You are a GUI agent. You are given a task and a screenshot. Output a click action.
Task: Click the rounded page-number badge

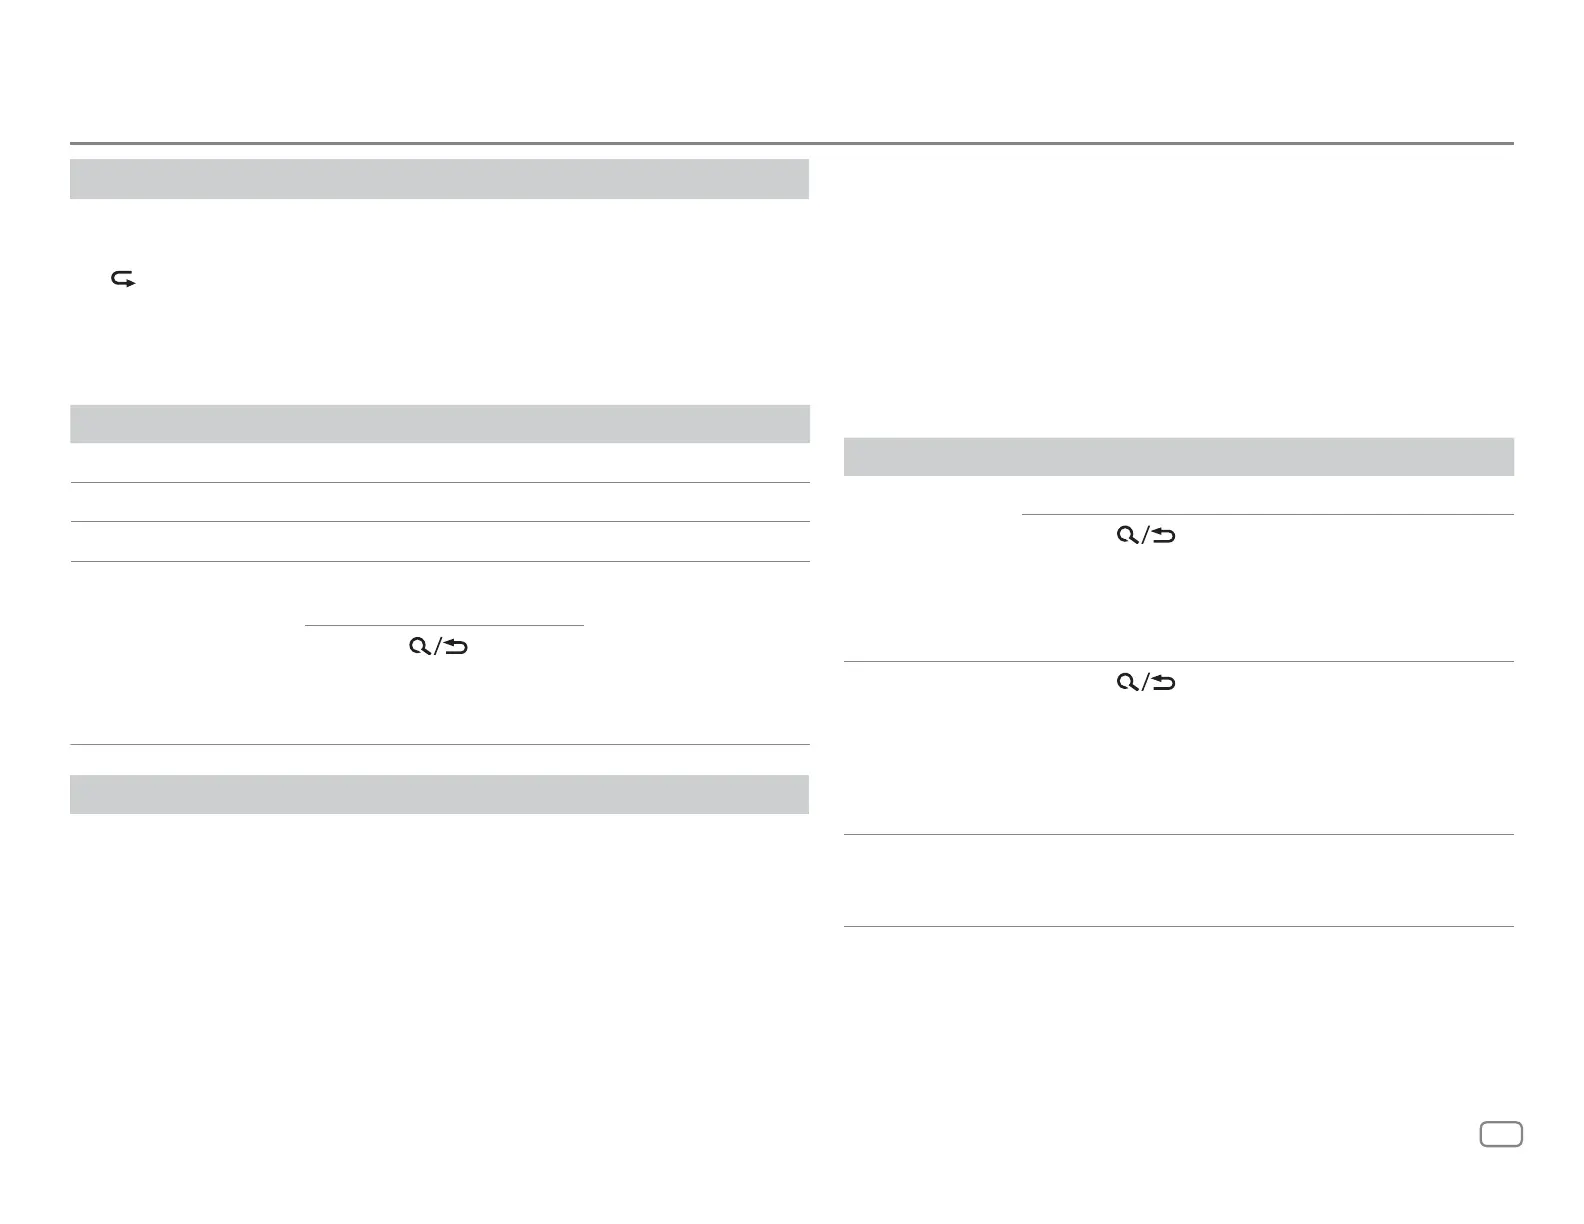click(x=1501, y=1135)
